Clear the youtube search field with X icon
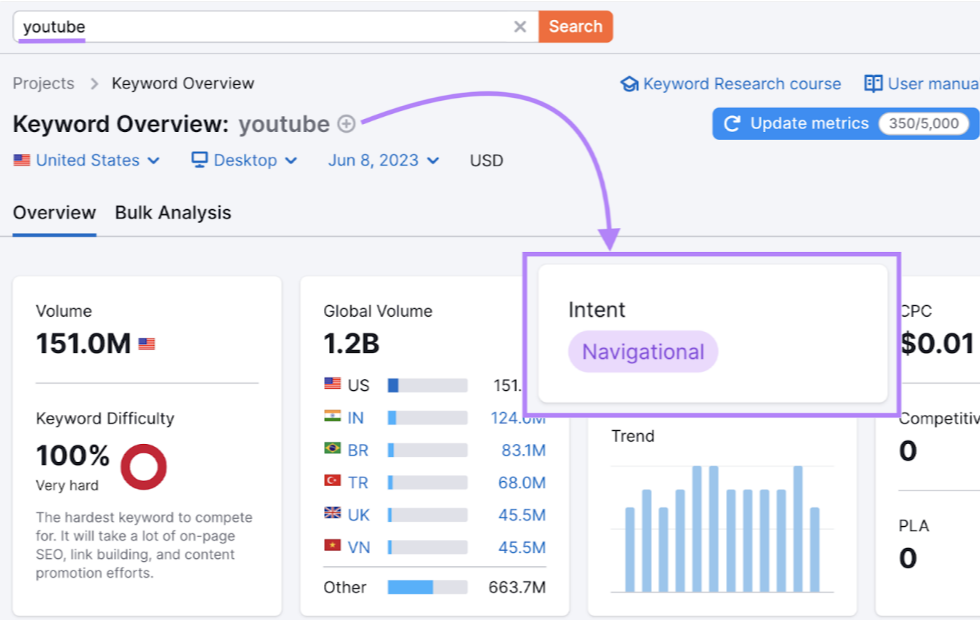The image size is (980, 620). point(519,27)
